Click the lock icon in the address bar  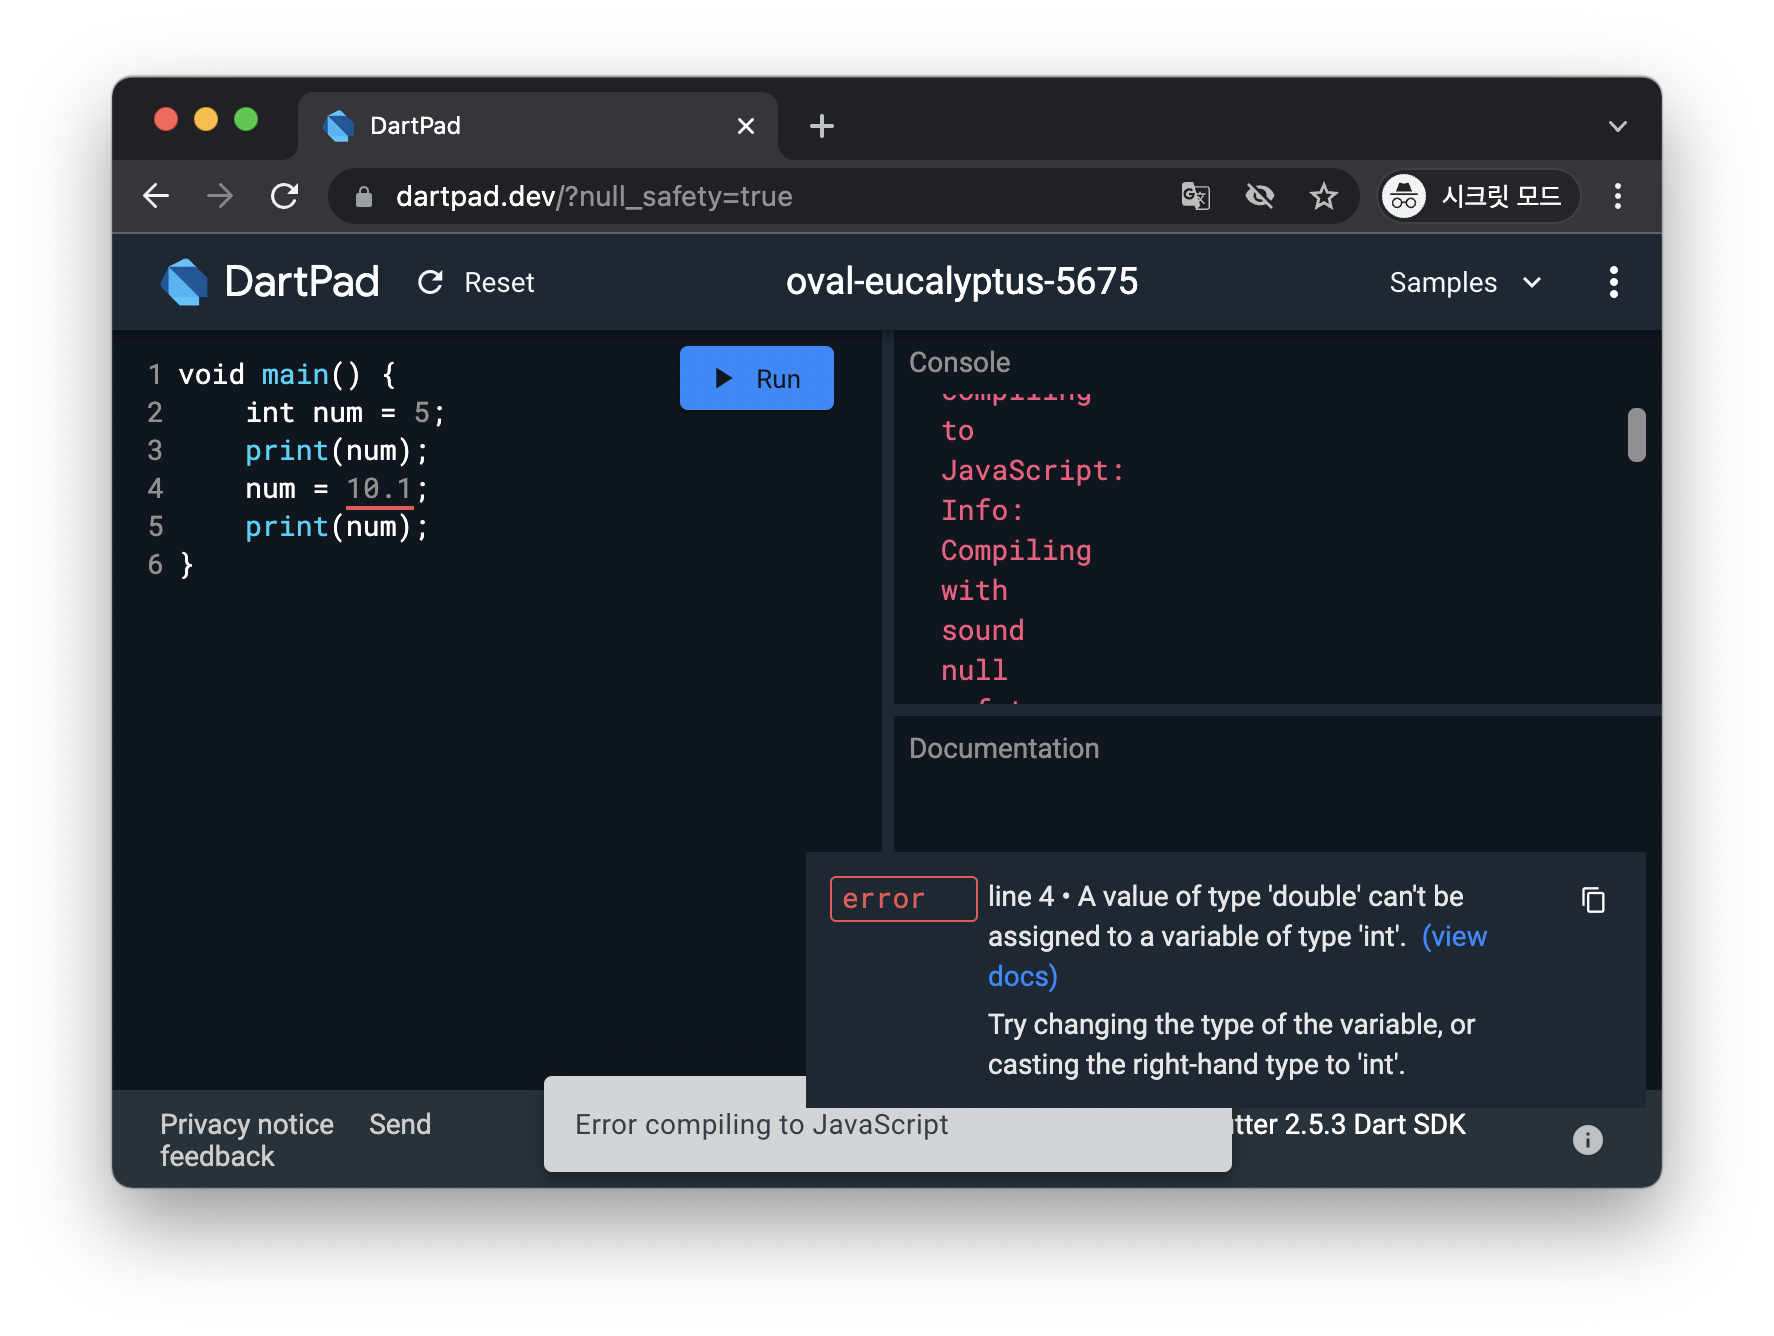pos(364,197)
